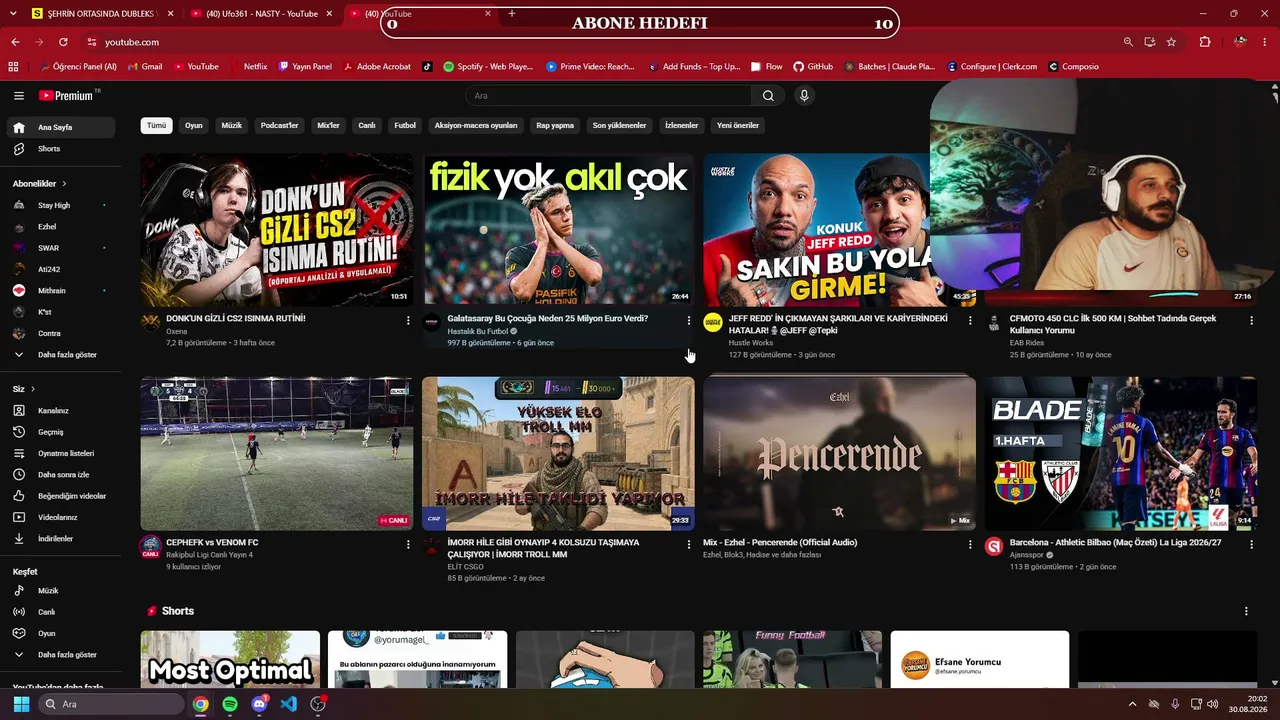The height and width of the screenshot is (720, 1280).
Task: Select the Oyun filter chip
Action: pos(194,126)
